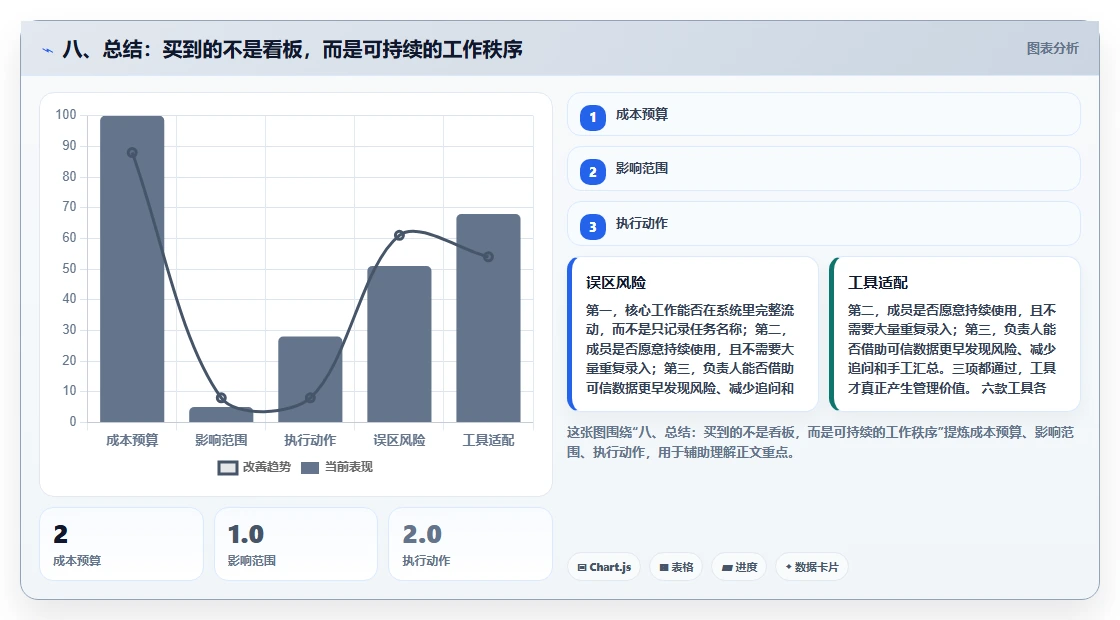The image size is (1120, 620).
Task: Open the 成本预算 list item
Action: pyautogui.click(x=824, y=114)
